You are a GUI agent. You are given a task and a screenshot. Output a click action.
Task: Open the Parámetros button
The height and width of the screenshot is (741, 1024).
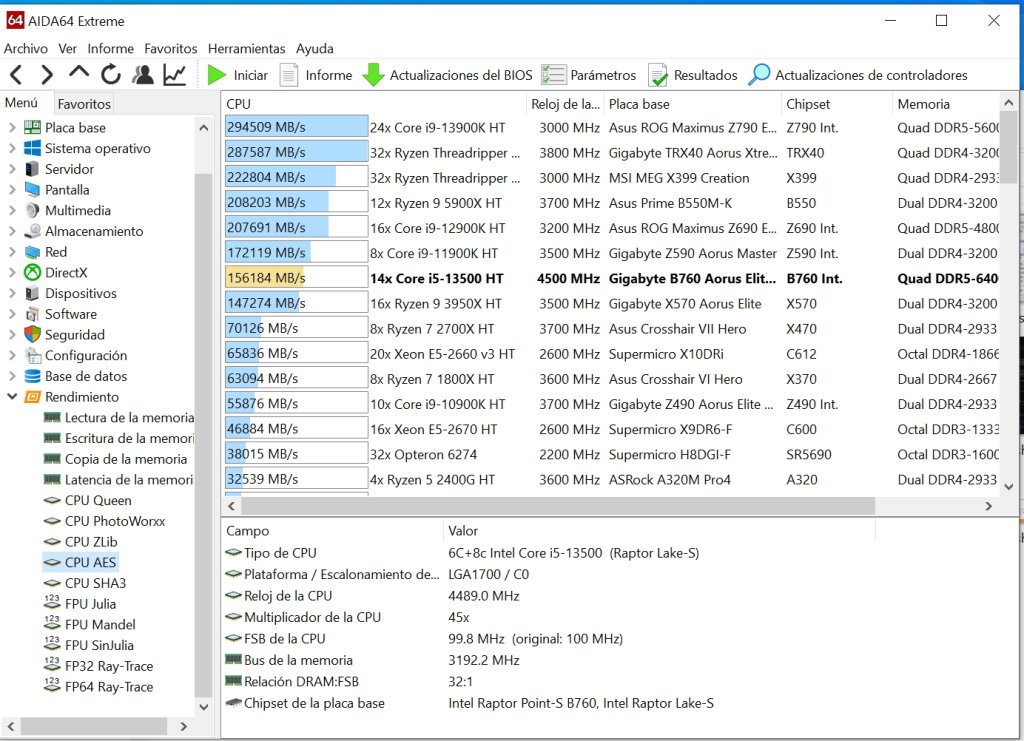[x=589, y=75]
